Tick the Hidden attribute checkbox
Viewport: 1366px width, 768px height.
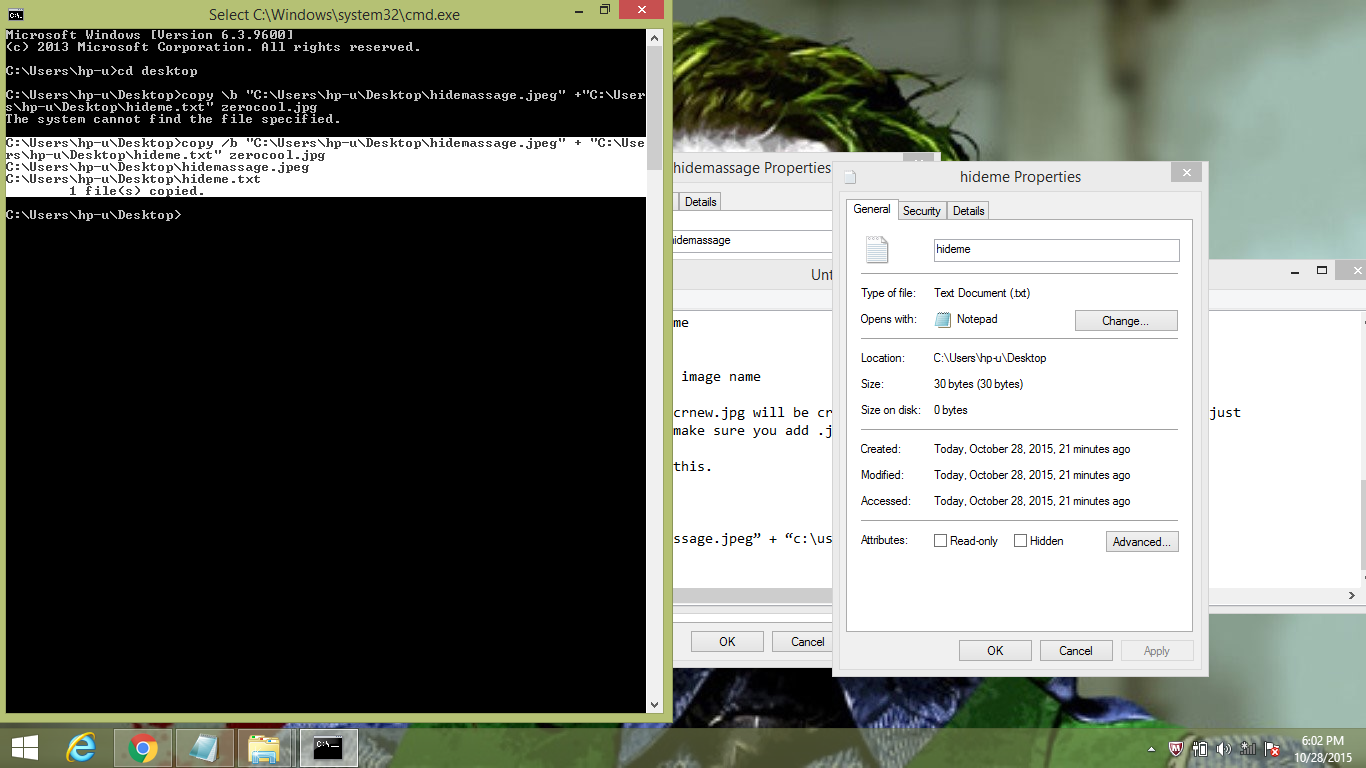tap(1020, 541)
